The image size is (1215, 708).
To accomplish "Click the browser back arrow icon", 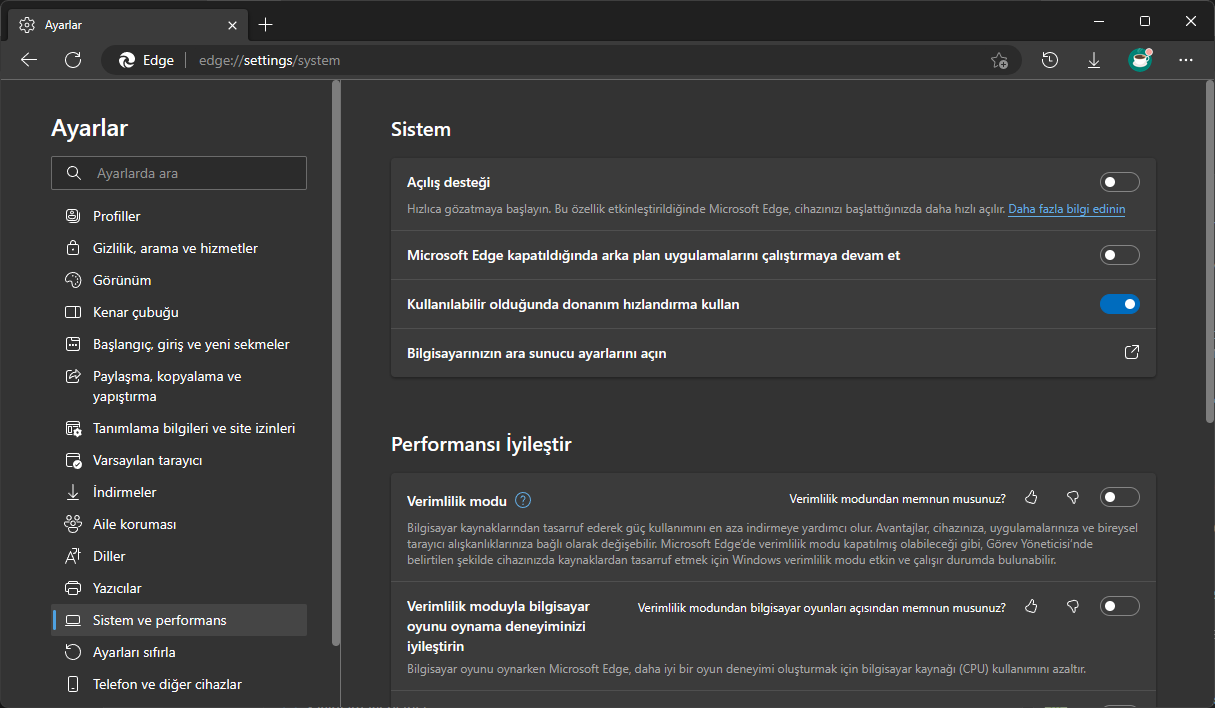I will point(29,60).
